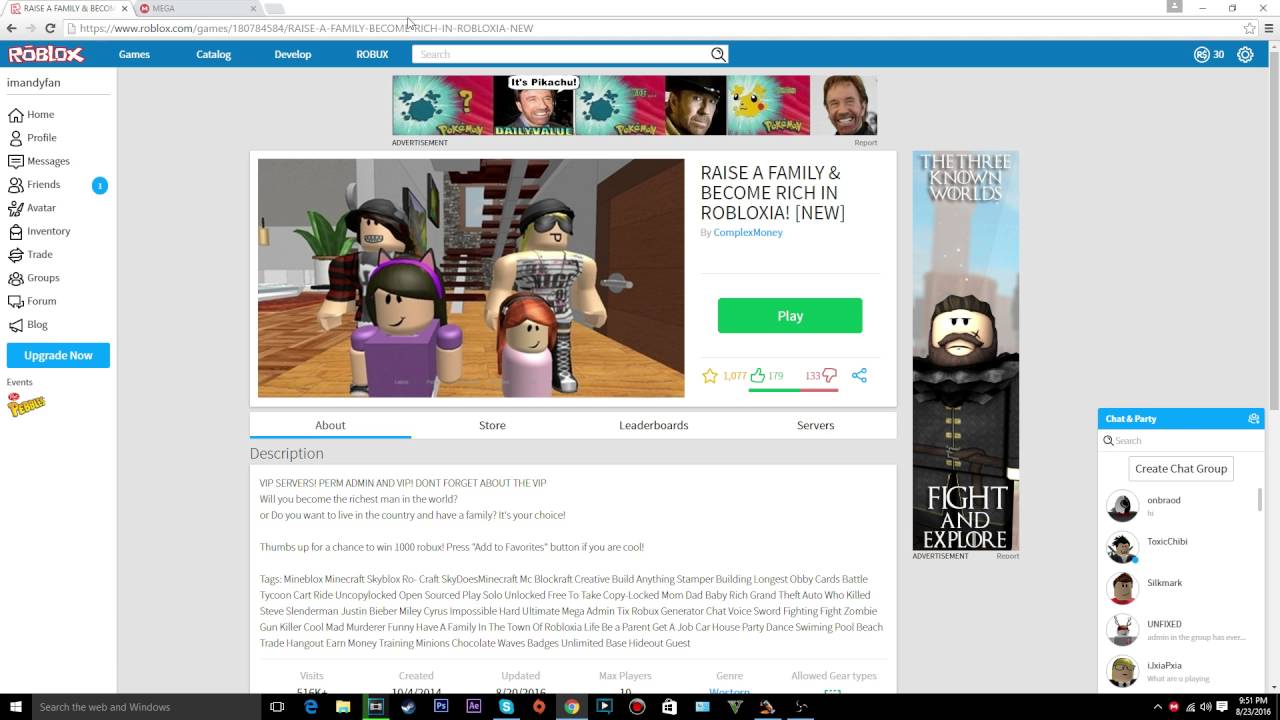Screen dimensions: 1280x720
Task: Click the imandyfan username
Action: tap(32, 82)
